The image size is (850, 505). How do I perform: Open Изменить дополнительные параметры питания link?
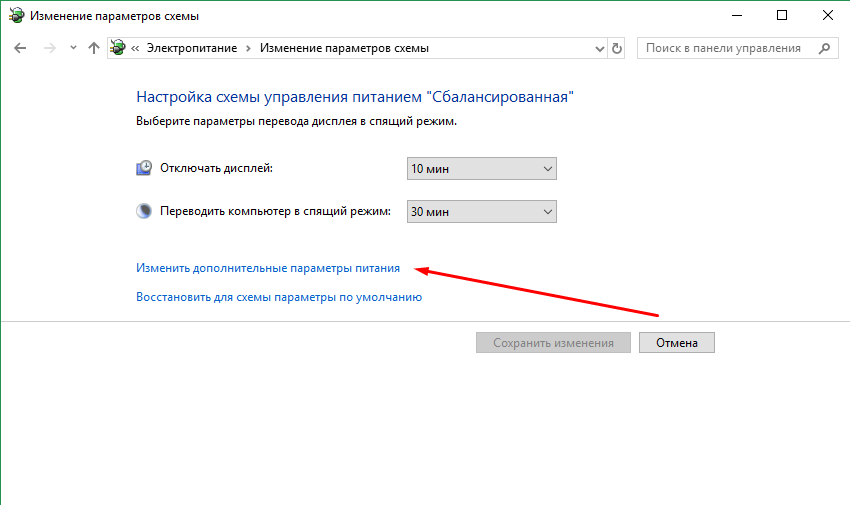(268, 268)
